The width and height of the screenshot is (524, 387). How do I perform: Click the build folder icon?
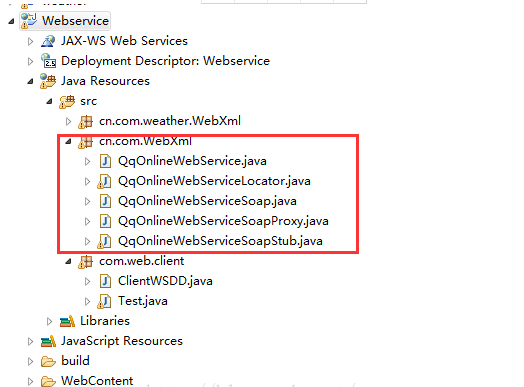(x=48, y=361)
